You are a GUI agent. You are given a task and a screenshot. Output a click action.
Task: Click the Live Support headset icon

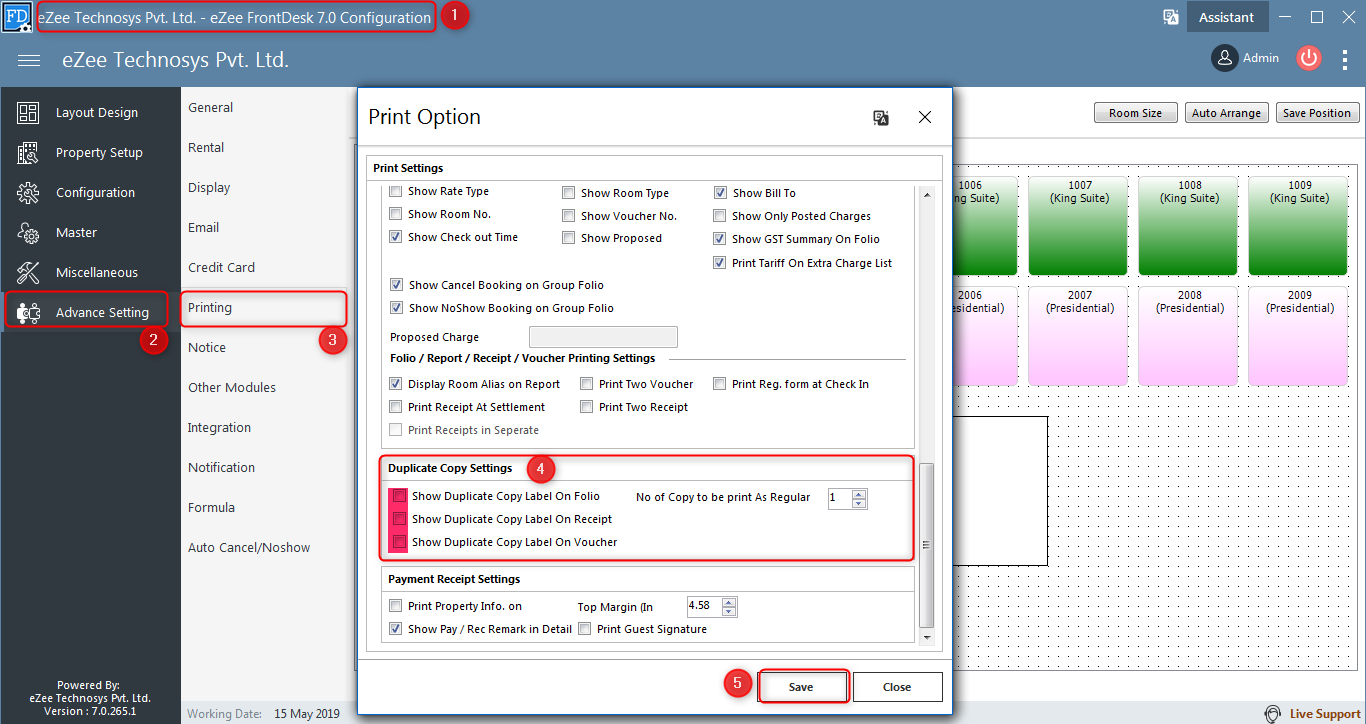coord(1273,714)
